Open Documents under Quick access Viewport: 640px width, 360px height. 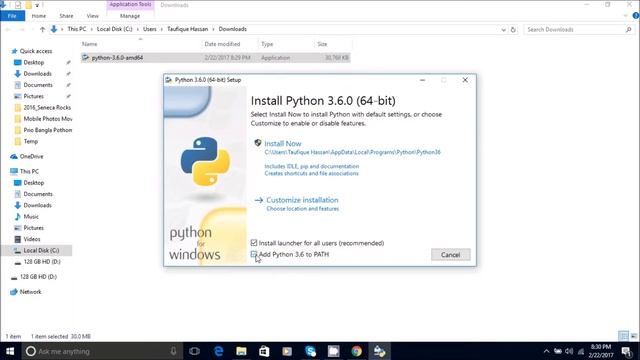pyautogui.click(x=38, y=85)
